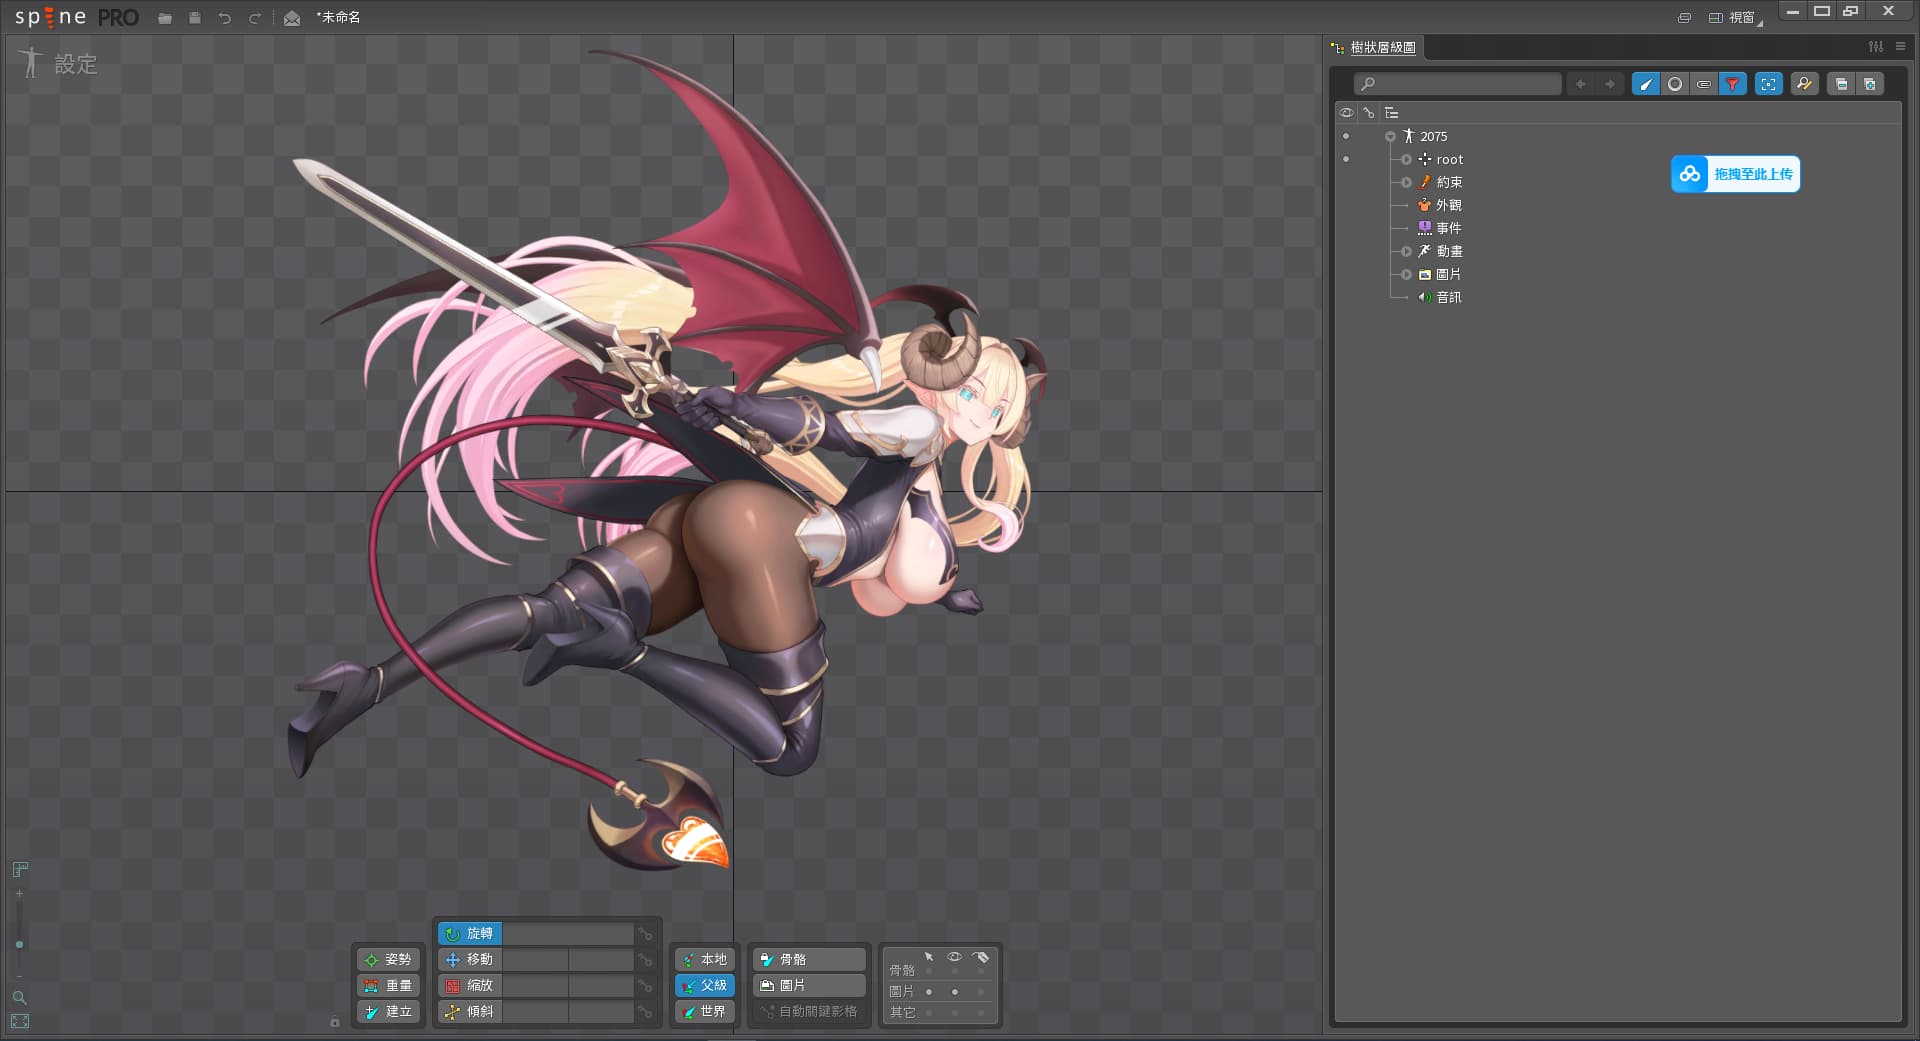Select the 縮放 (Scale) tool
Image resolution: width=1920 pixels, height=1041 pixels.
tap(470, 985)
